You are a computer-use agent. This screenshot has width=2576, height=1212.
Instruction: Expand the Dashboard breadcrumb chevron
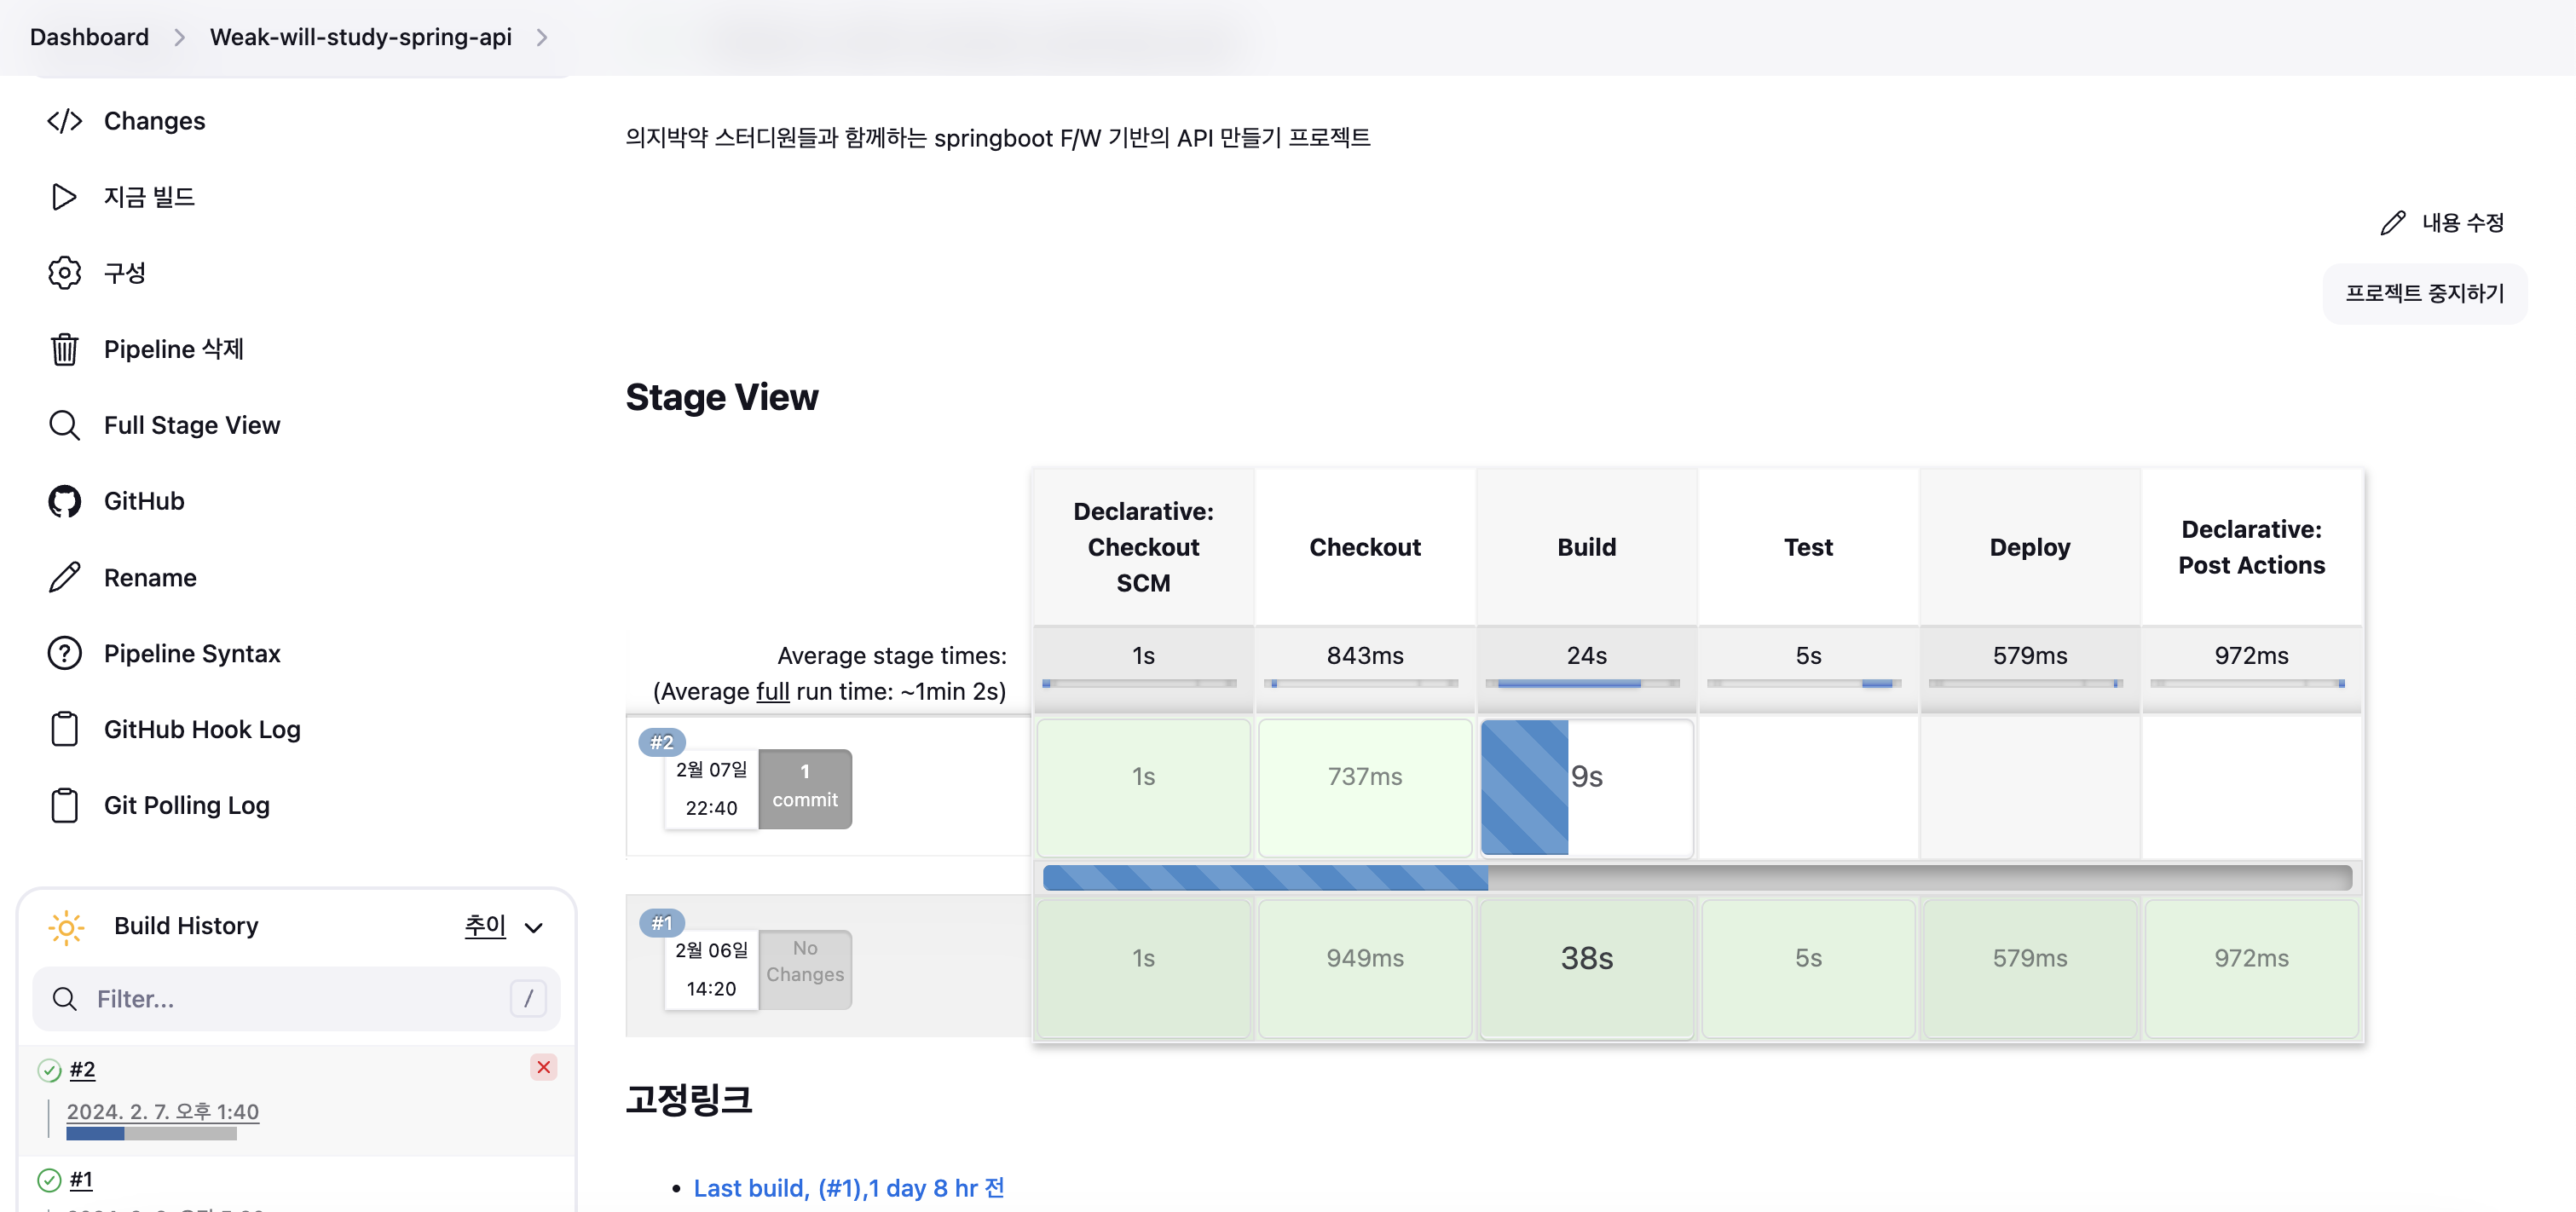tap(179, 37)
